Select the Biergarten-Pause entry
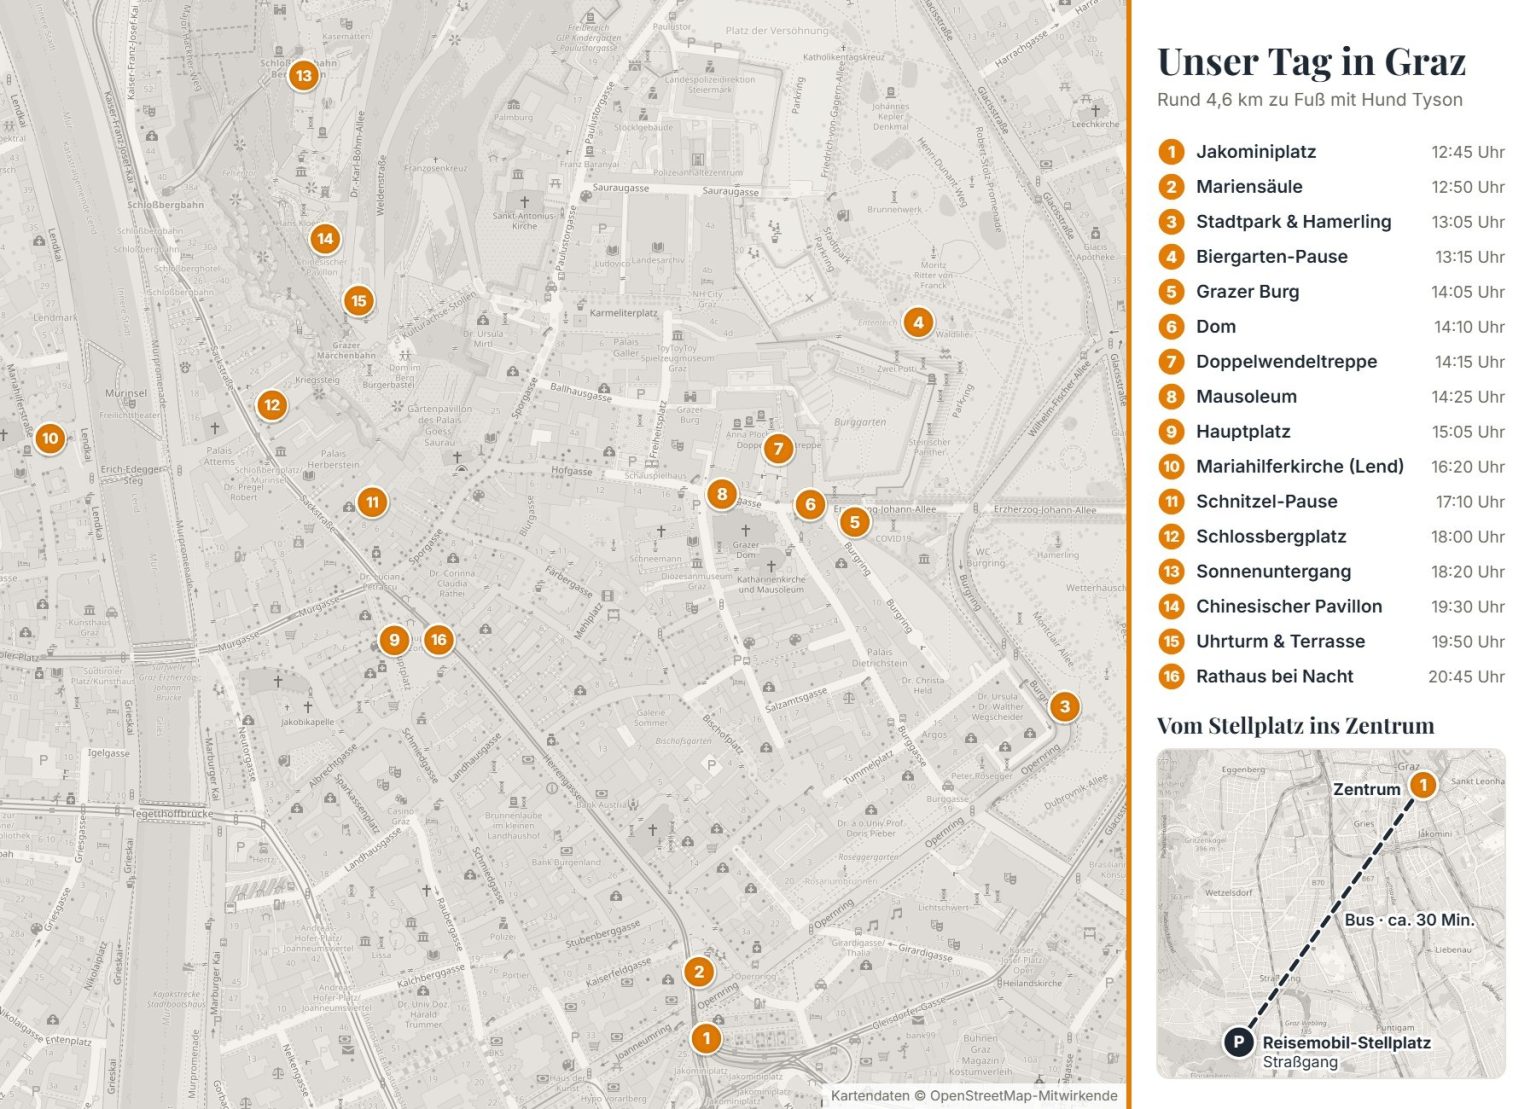Screen dimensions: 1536x1109 point(1331,257)
